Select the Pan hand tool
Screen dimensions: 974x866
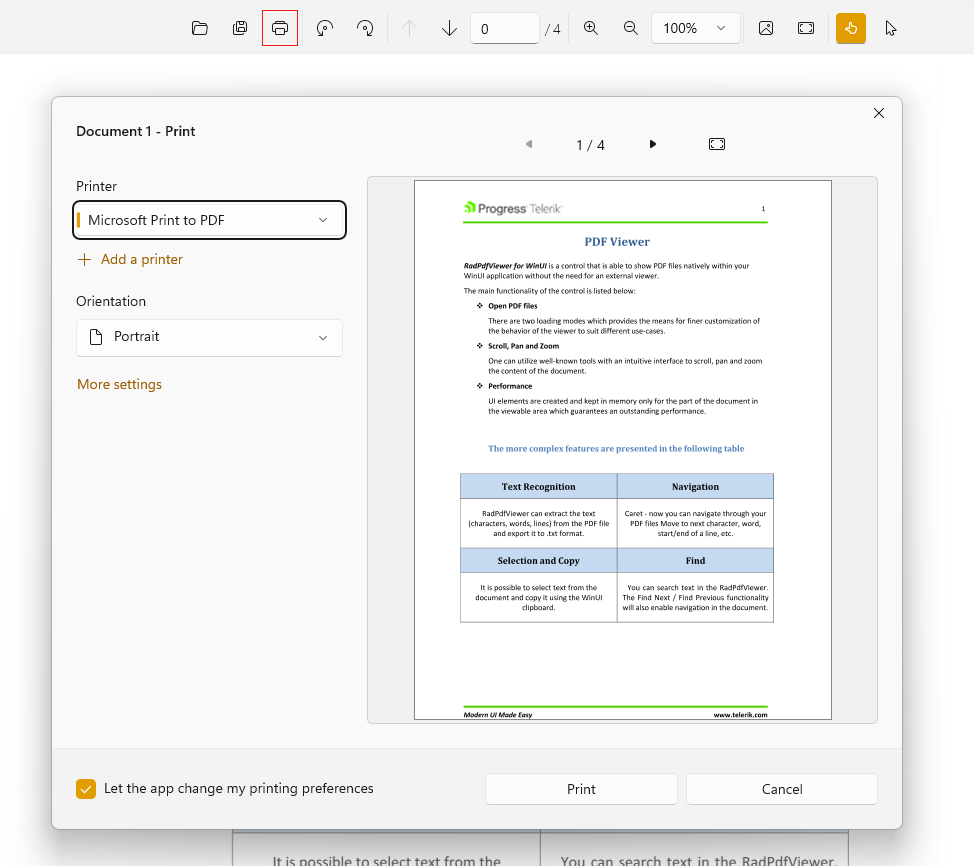(x=851, y=28)
